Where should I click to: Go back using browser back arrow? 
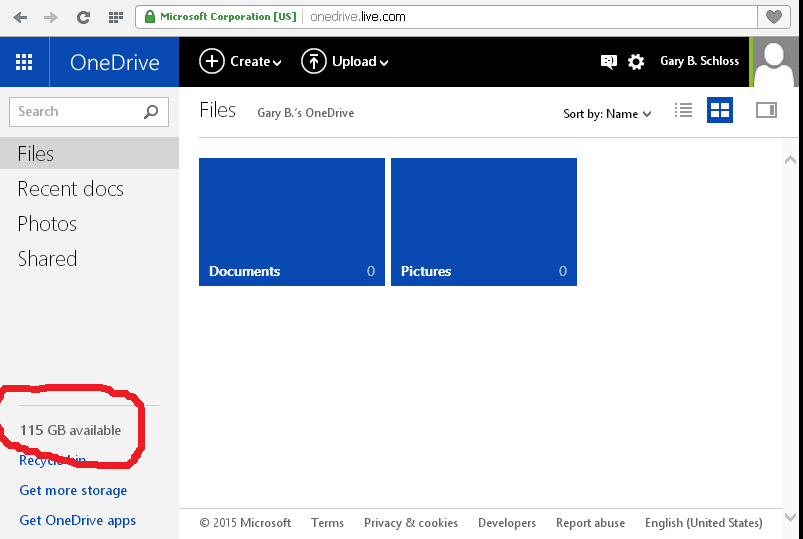[20, 17]
